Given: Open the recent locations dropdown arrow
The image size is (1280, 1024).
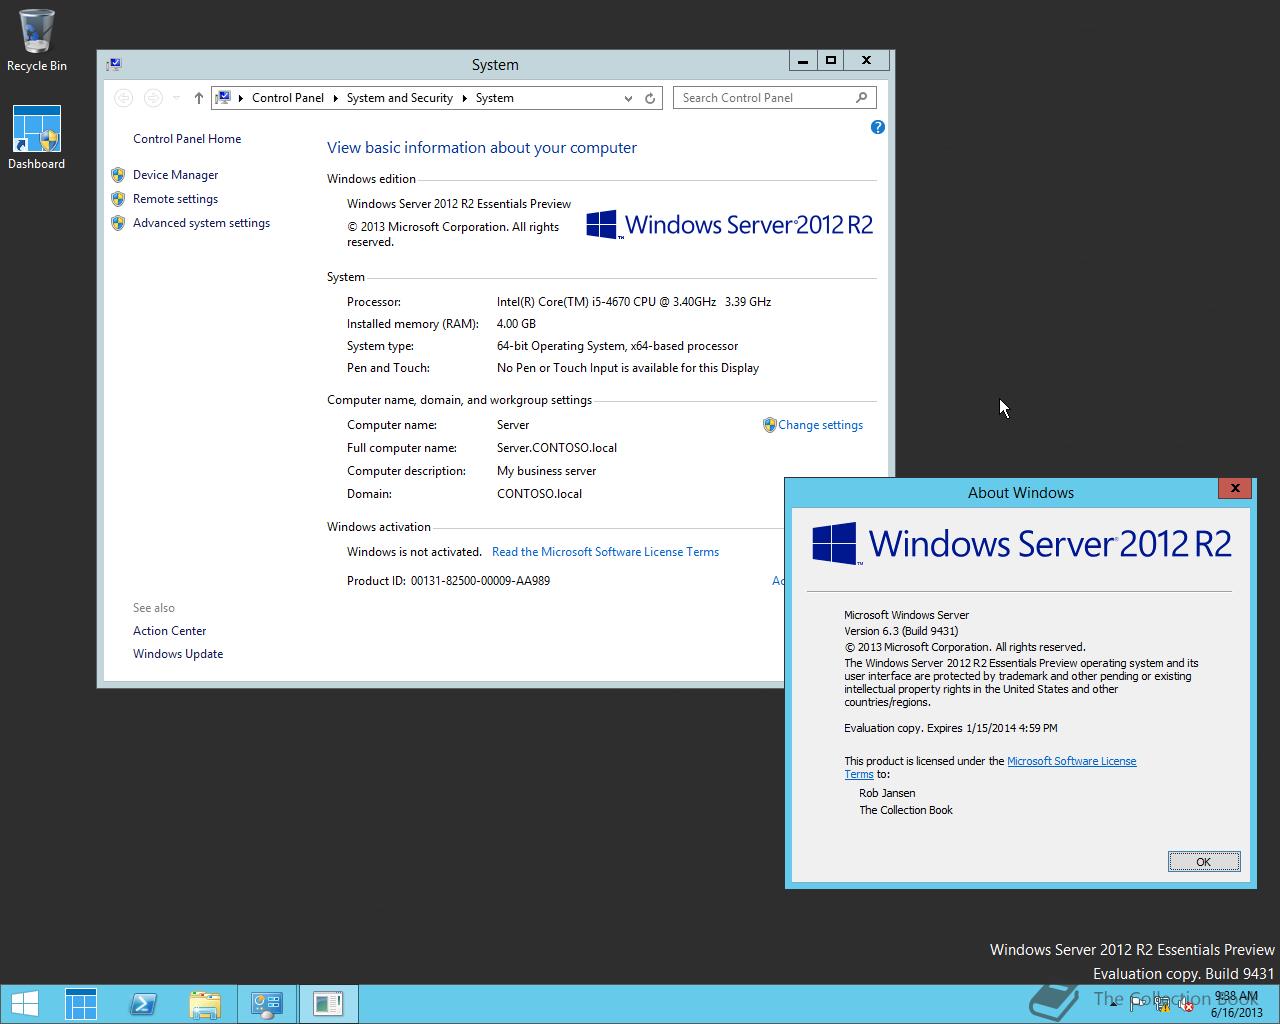Looking at the screenshot, I should click(x=176, y=98).
